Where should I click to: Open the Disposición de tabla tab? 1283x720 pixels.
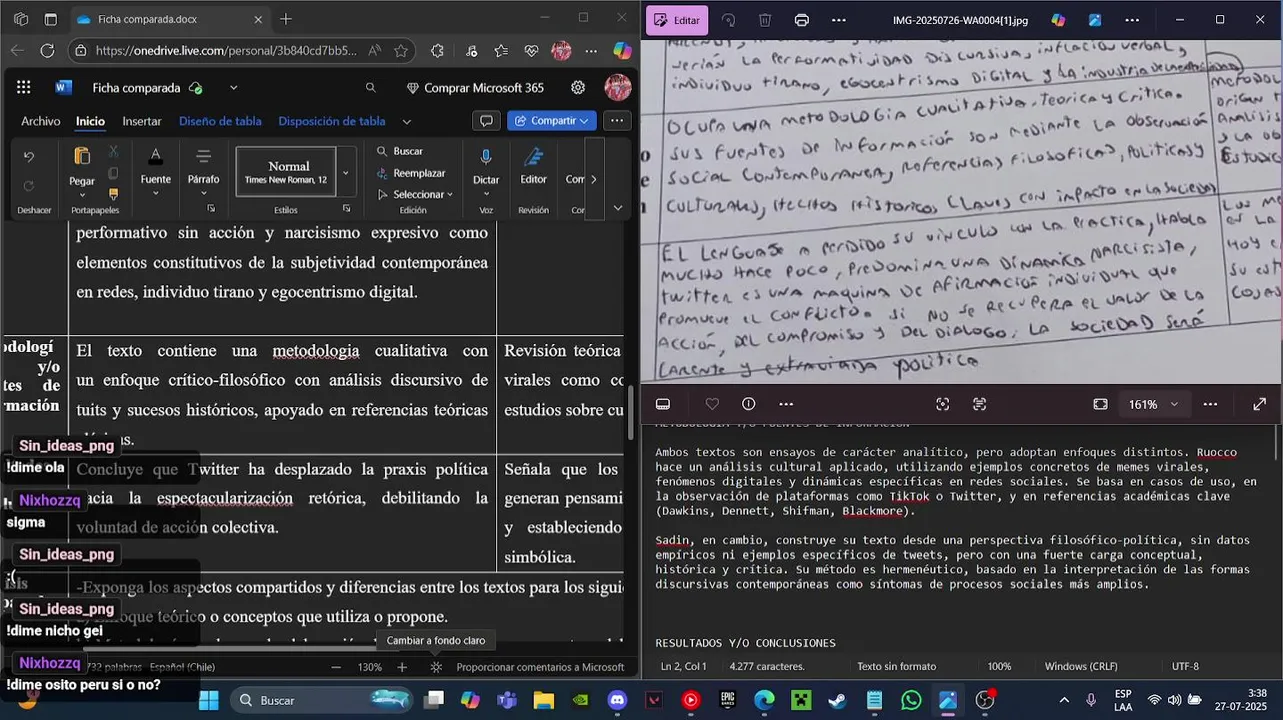point(332,121)
